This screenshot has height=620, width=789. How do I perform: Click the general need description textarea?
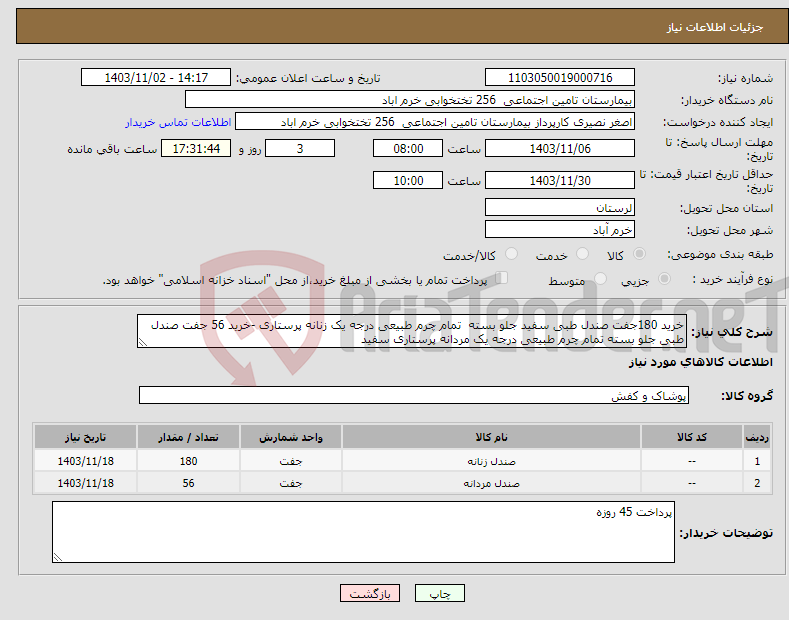(412, 331)
